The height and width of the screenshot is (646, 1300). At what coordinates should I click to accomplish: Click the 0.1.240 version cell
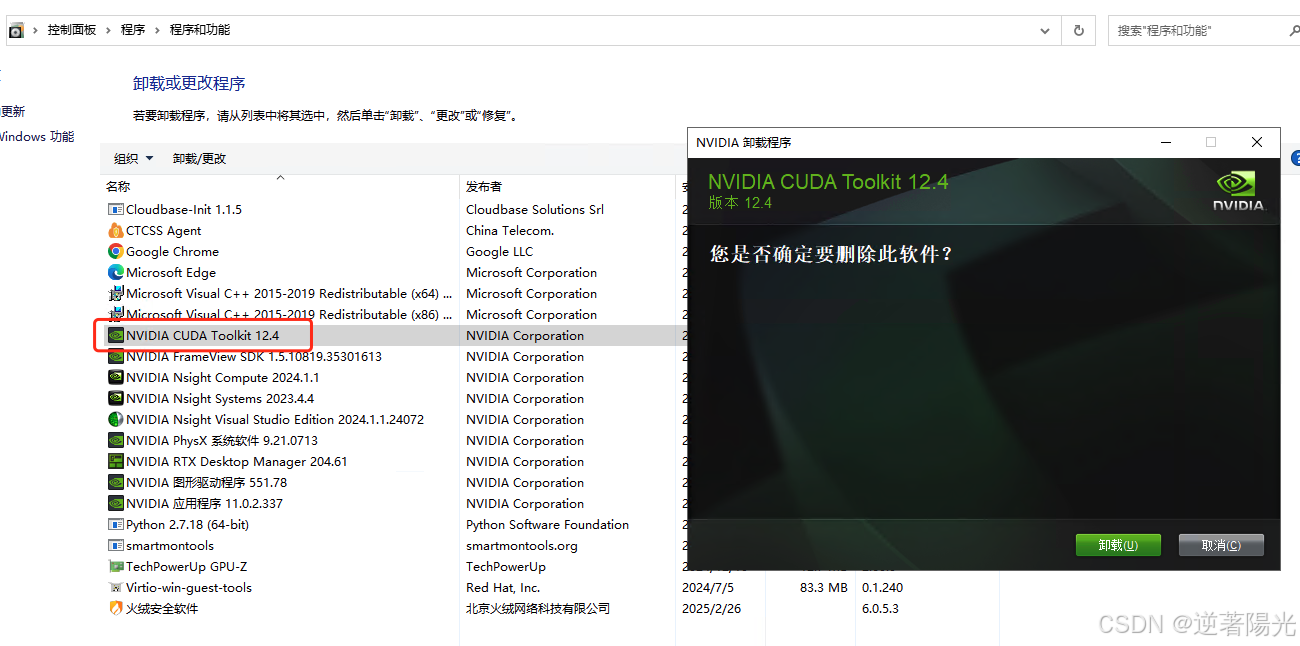pyautogui.click(x=882, y=587)
